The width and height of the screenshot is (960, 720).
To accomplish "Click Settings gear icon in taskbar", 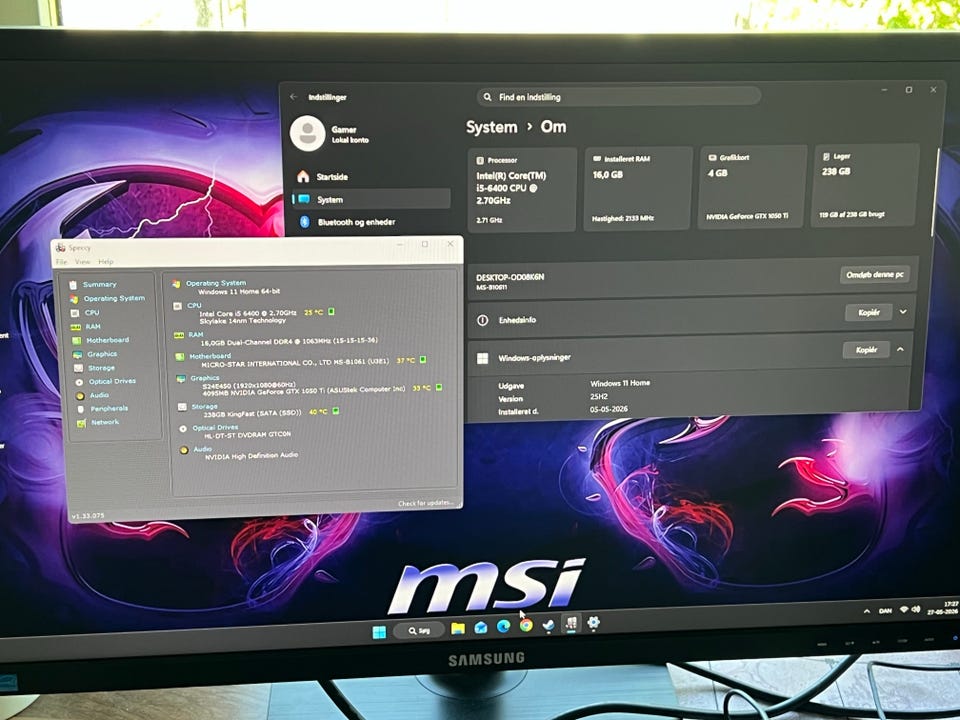I will [593, 623].
